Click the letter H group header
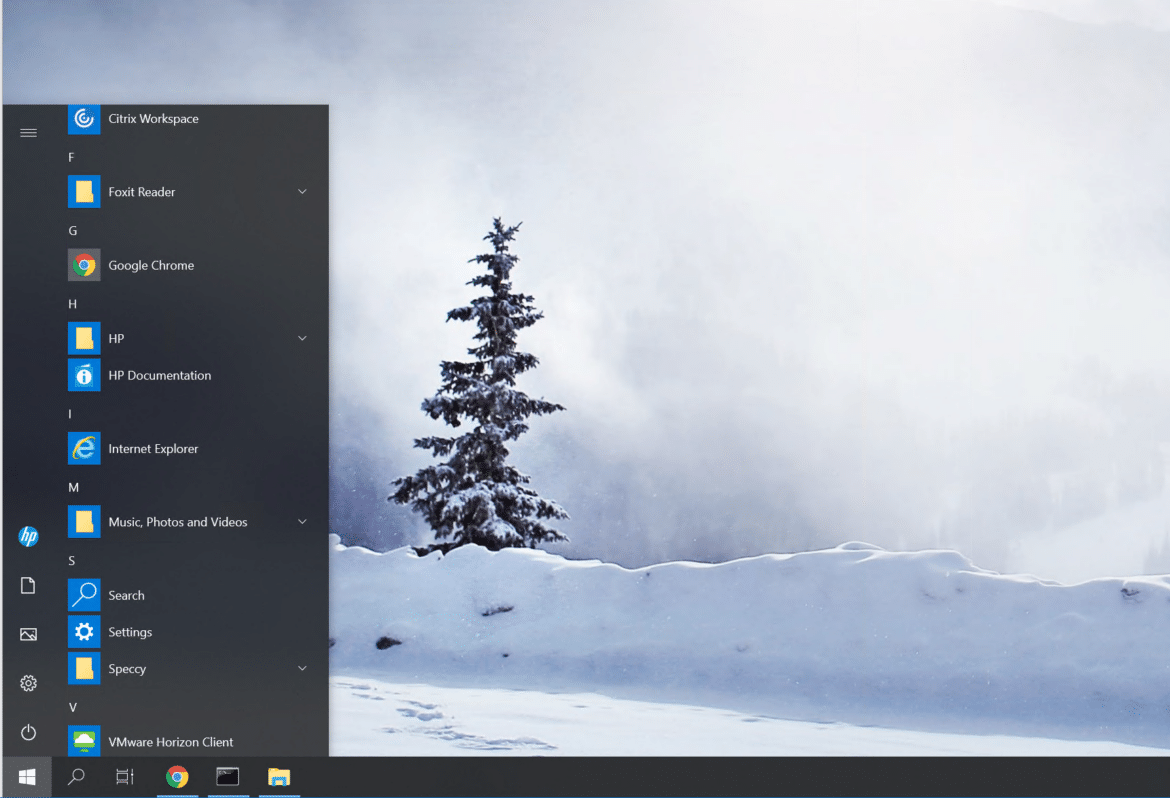The image size is (1170, 798). click(72, 304)
